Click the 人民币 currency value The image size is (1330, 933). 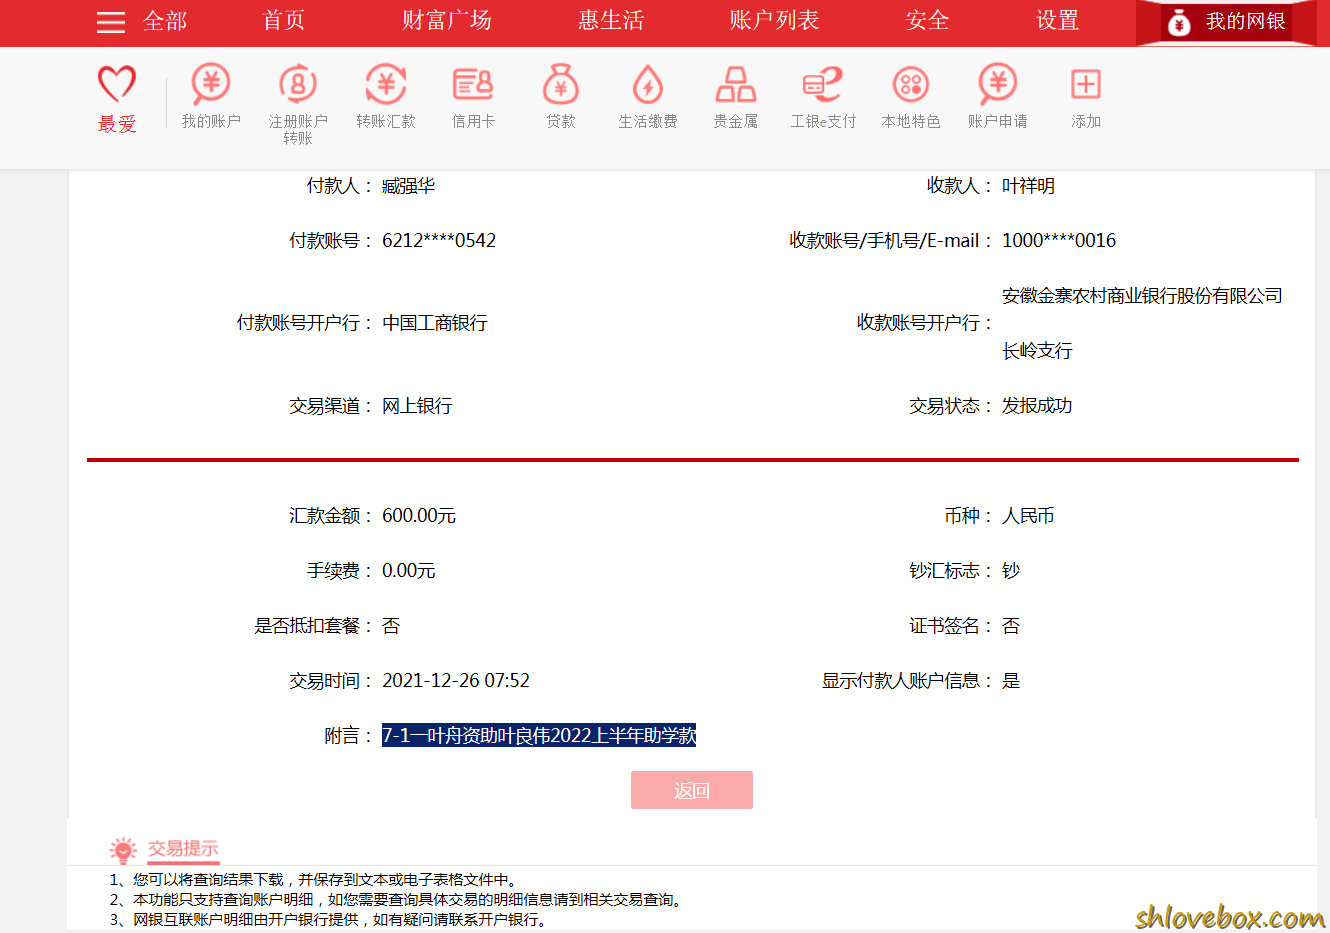pyautogui.click(x=1028, y=516)
